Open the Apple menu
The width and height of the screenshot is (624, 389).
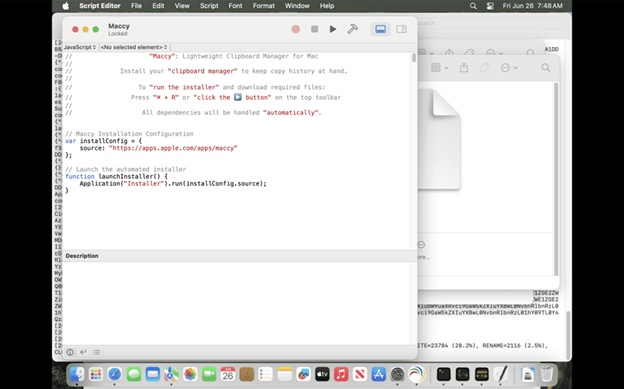(66, 6)
